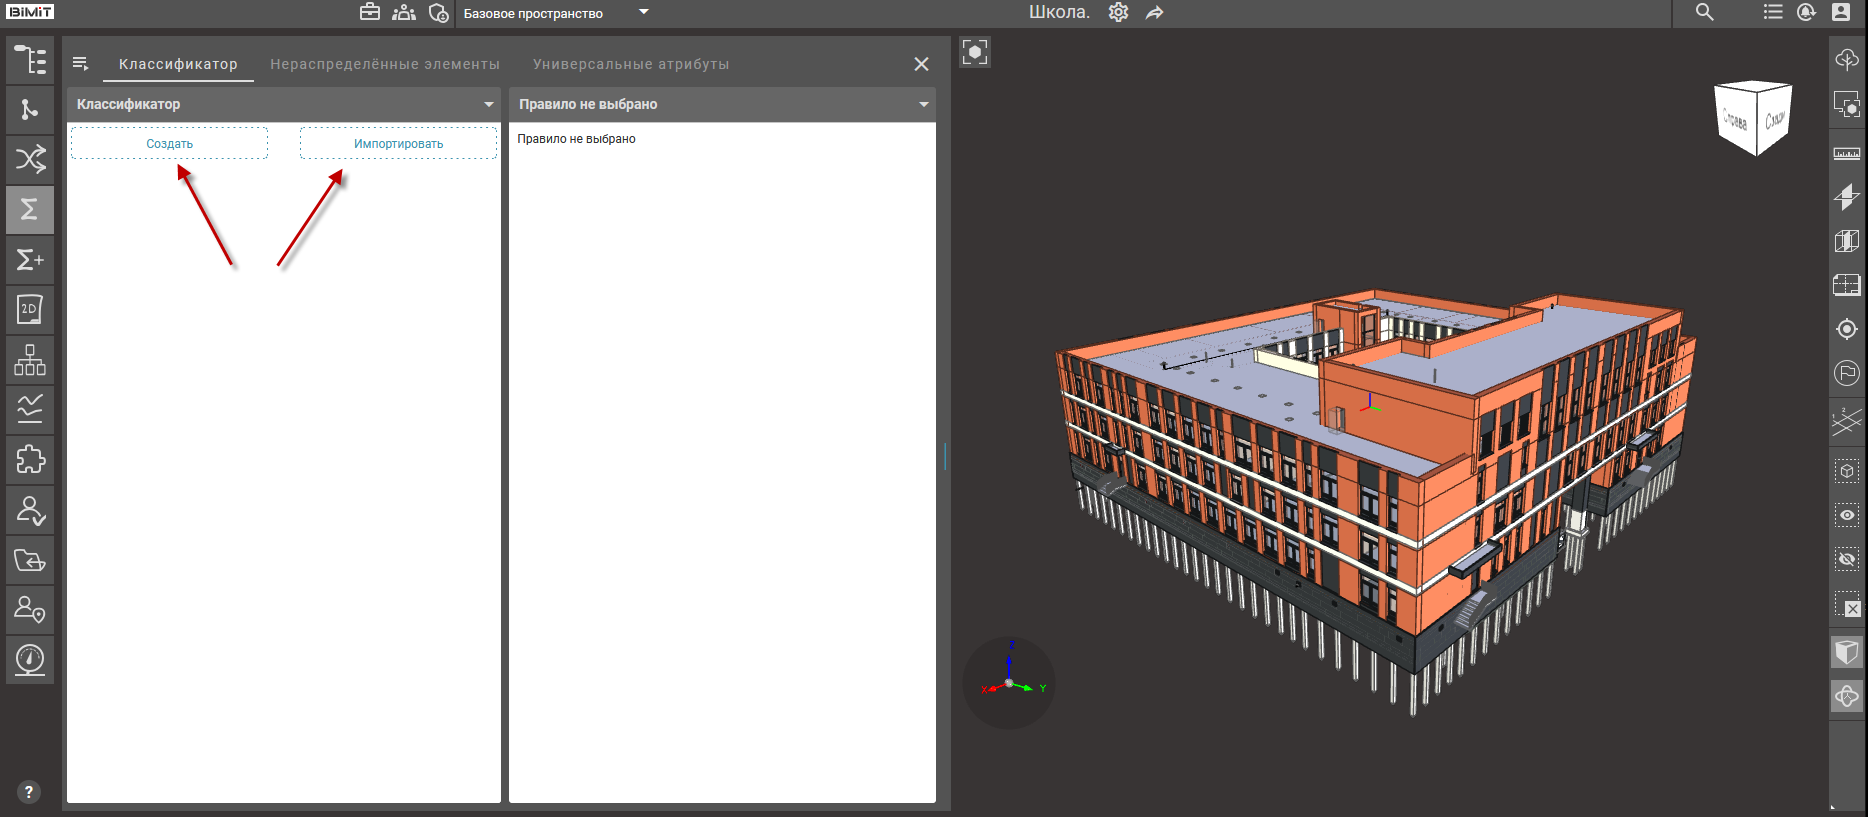Switch to Нераспределённые элементы tab
Screen dimensions: 1868x817
point(384,64)
